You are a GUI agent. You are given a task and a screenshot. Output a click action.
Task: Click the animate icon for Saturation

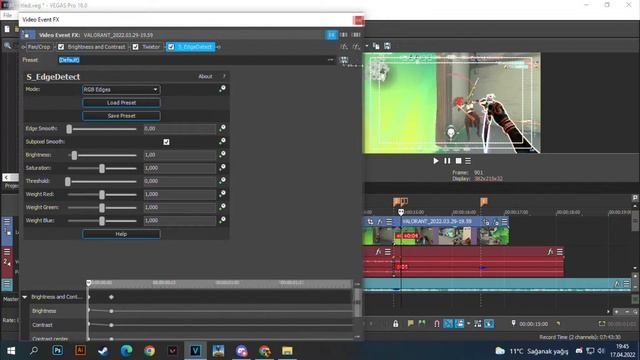[222, 167]
